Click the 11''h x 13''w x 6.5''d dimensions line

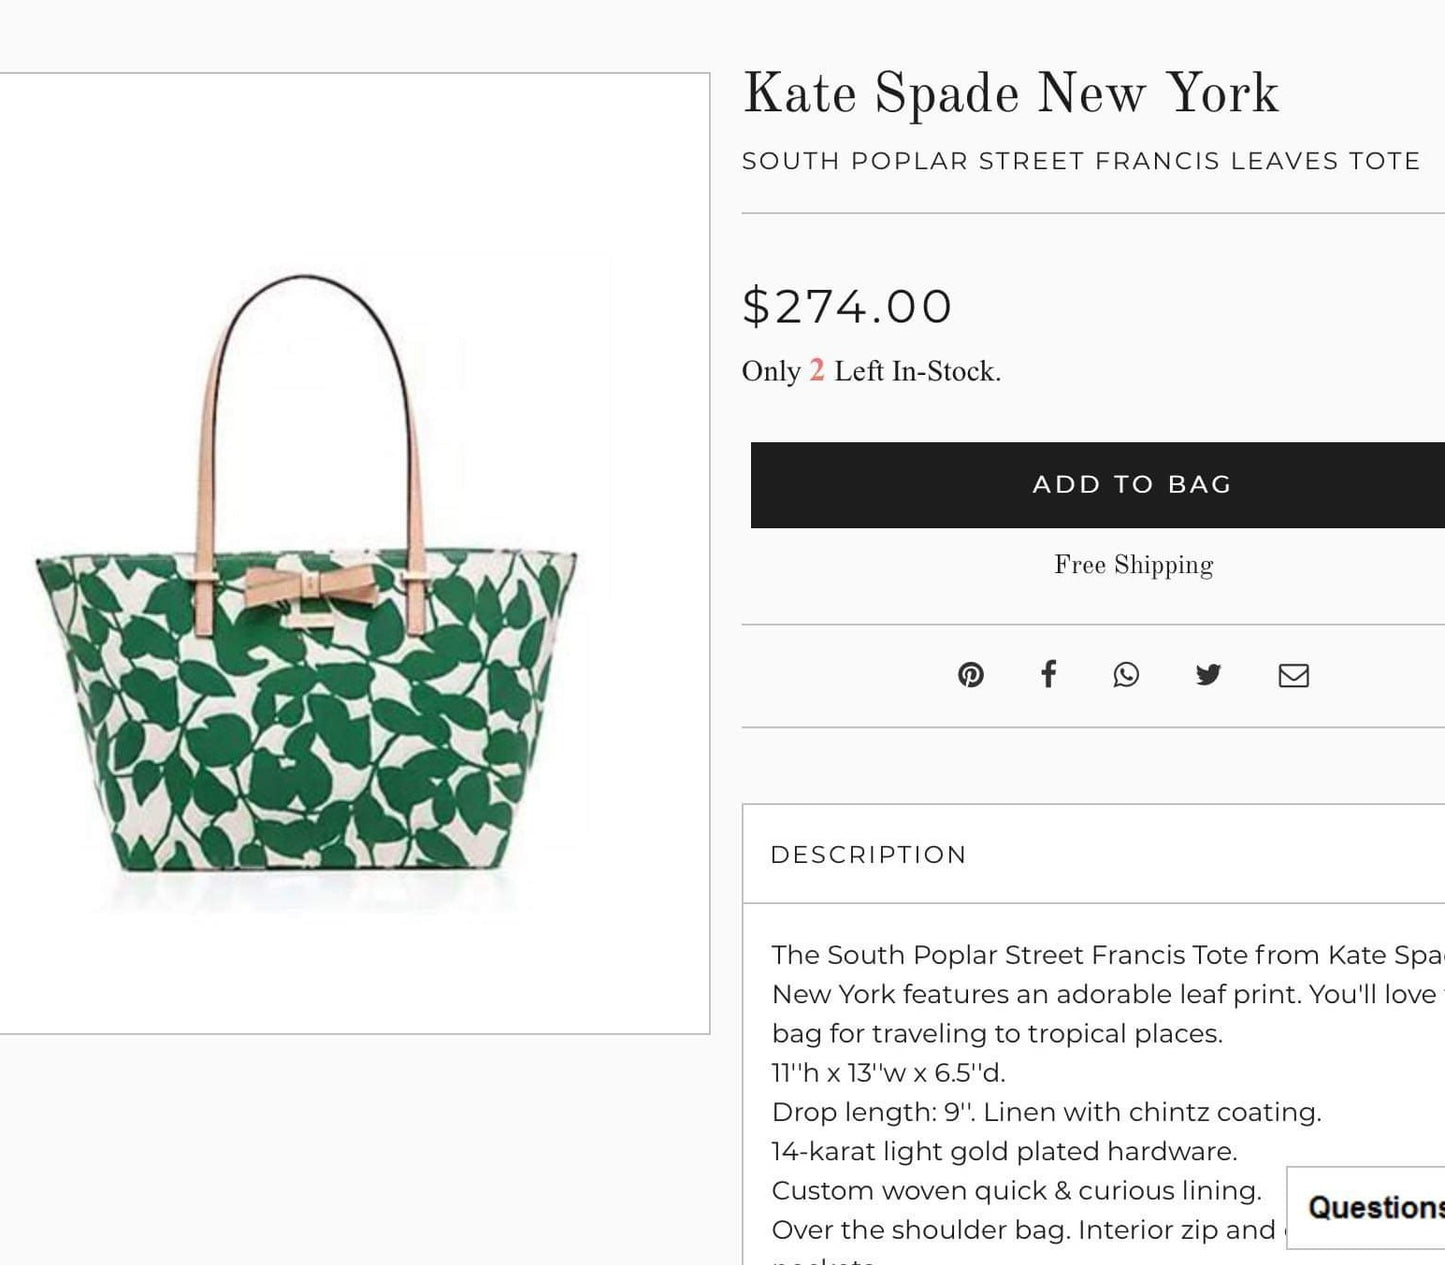tap(888, 1073)
